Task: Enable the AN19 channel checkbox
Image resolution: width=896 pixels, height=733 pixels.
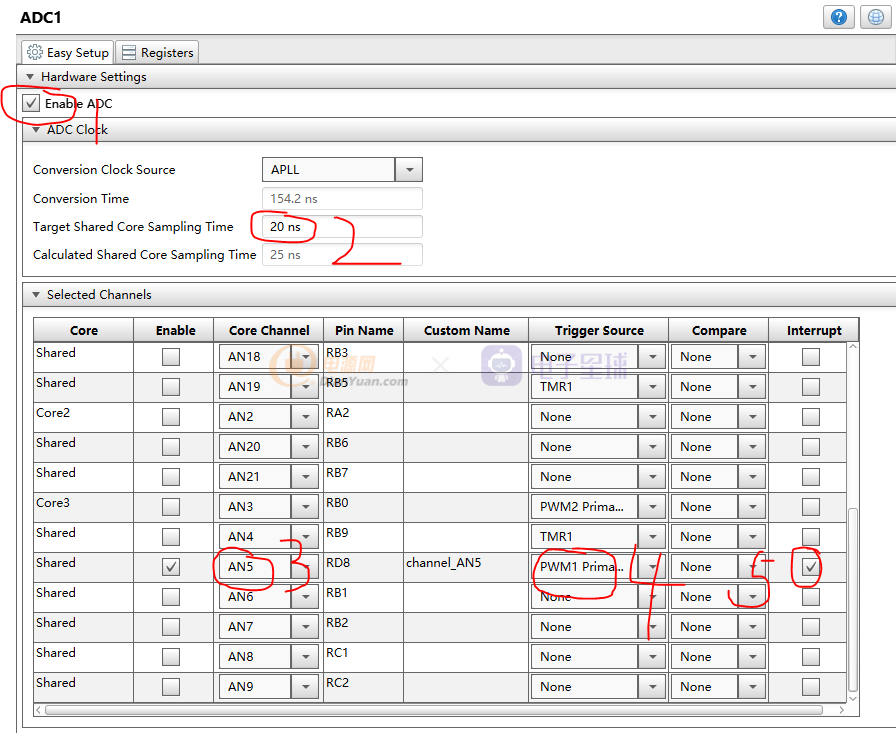Action: tap(171, 387)
